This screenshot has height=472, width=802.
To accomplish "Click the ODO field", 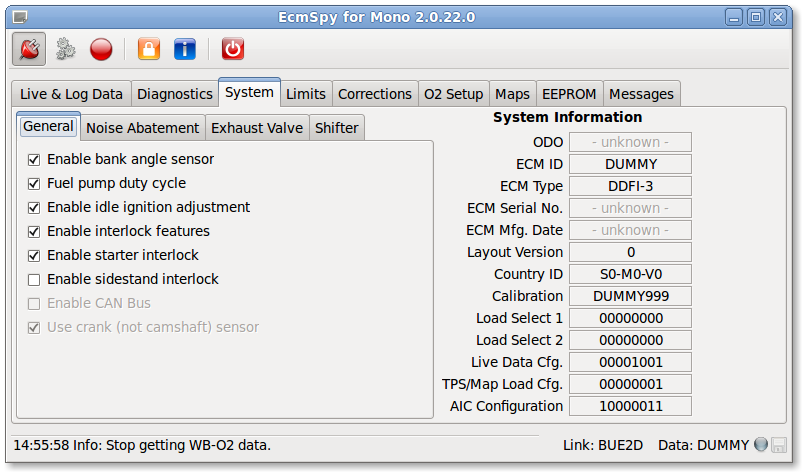I will pos(630,142).
